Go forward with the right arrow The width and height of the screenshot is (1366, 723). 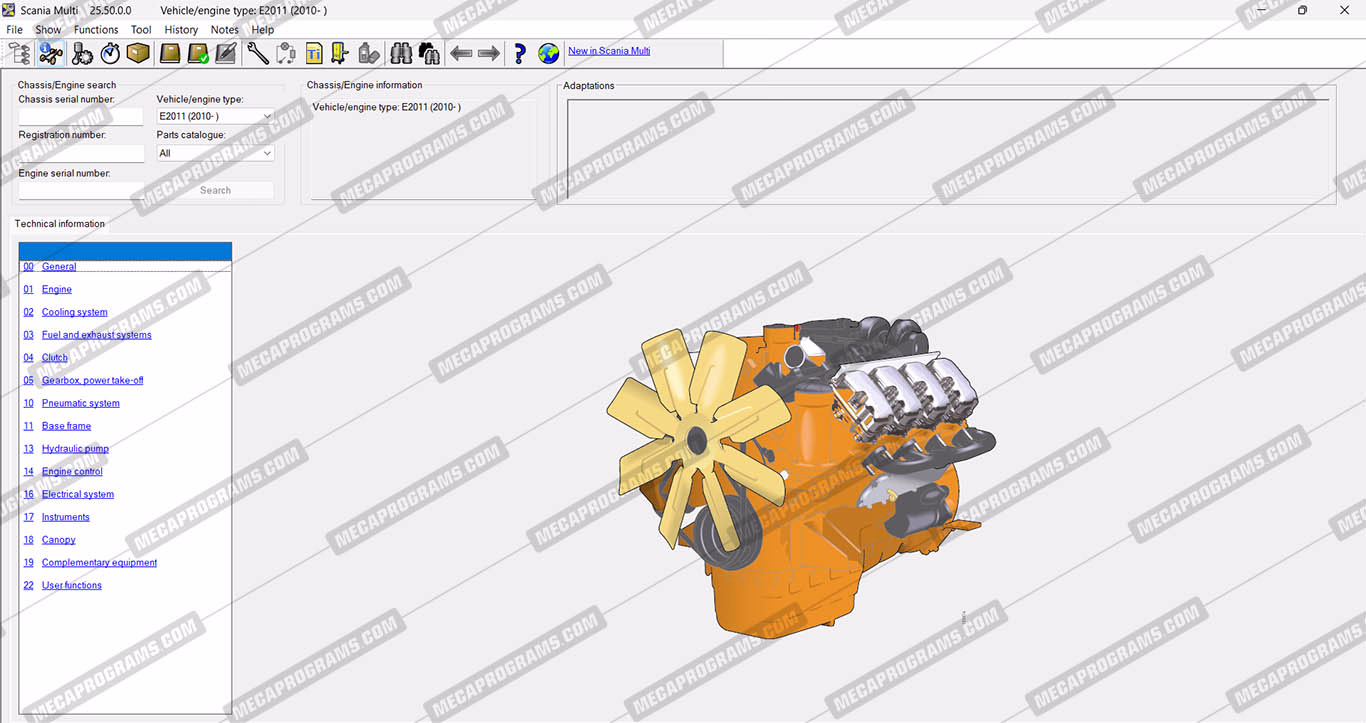tap(489, 53)
